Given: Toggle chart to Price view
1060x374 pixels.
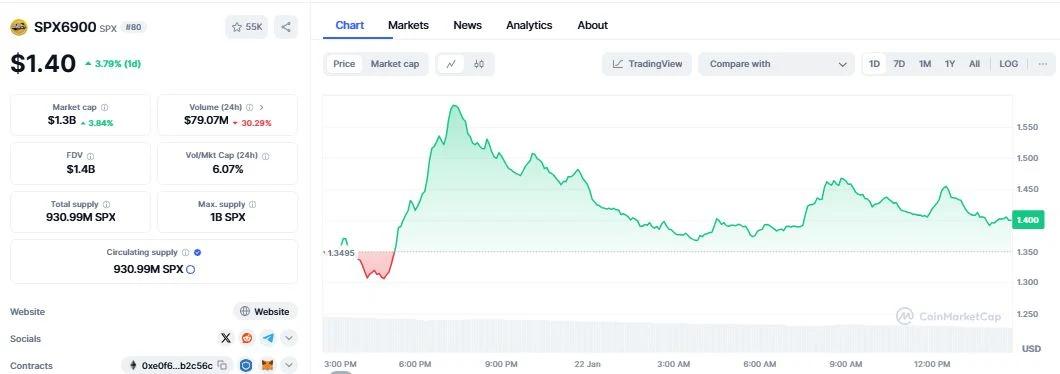Looking at the screenshot, I should pos(344,64).
